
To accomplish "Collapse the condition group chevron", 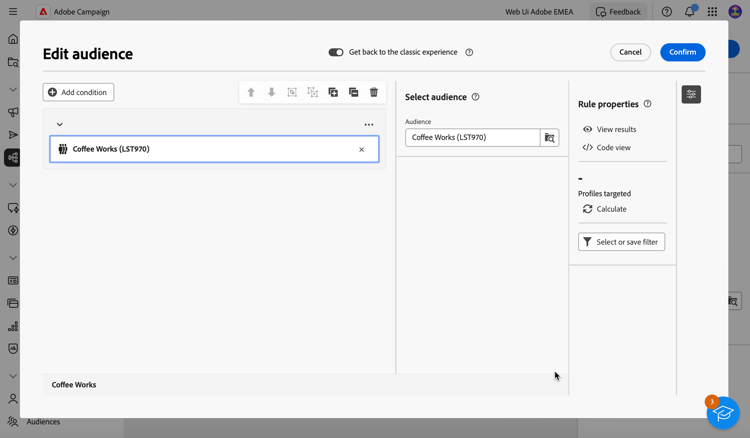I will [60, 125].
